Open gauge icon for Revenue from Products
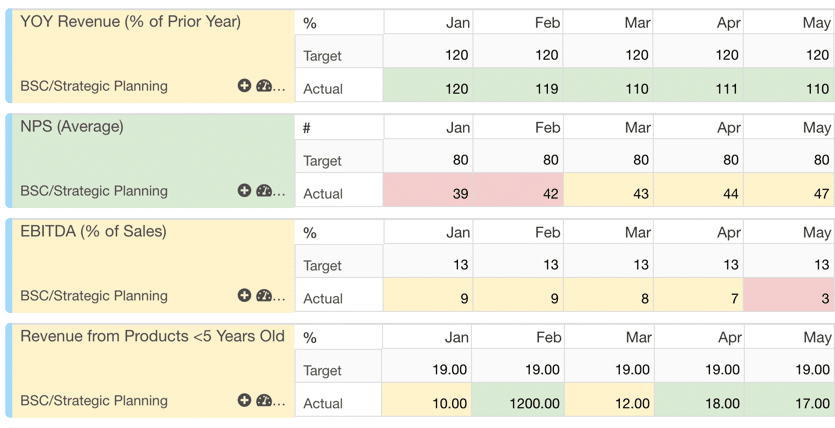Viewport: 835px width, 428px height. tap(264, 400)
